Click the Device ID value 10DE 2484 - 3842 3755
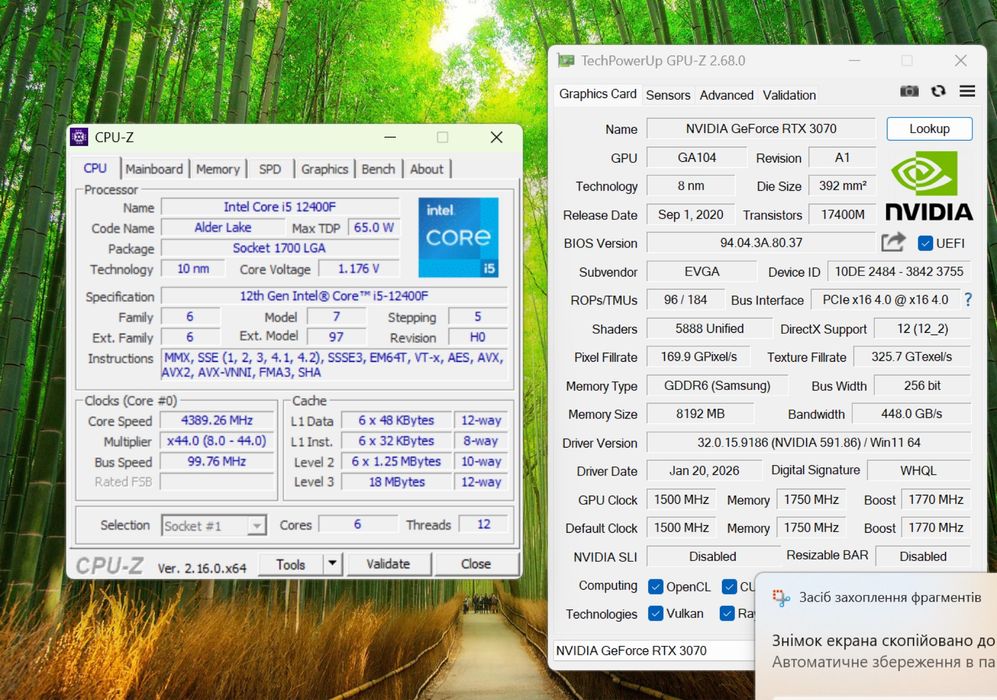 [x=899, y=271]
